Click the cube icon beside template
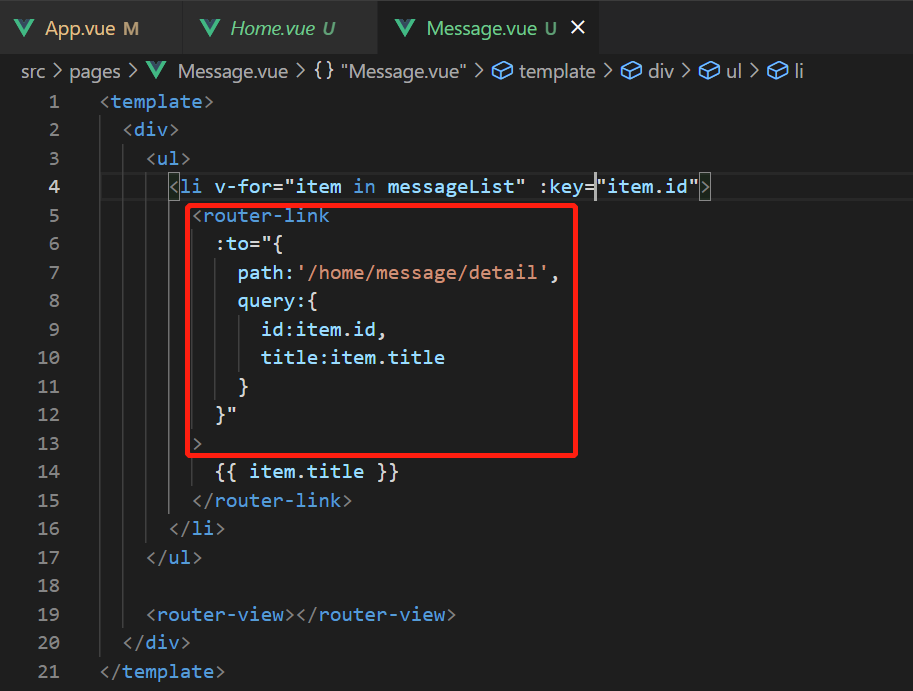913x691 pixels. click(502, 70)
